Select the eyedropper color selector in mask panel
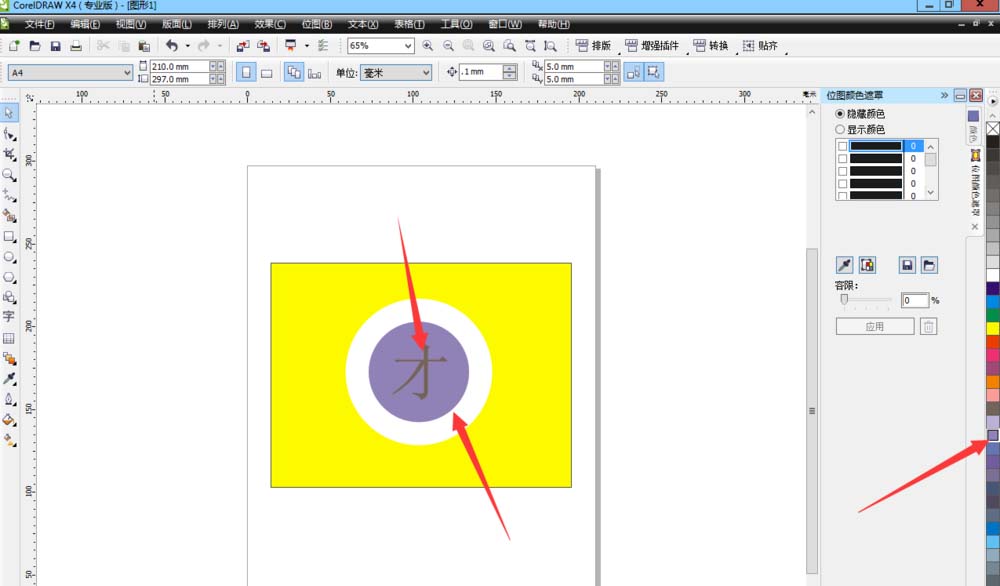The height and width of the screenshot is (586, 1000). [844, 265]
